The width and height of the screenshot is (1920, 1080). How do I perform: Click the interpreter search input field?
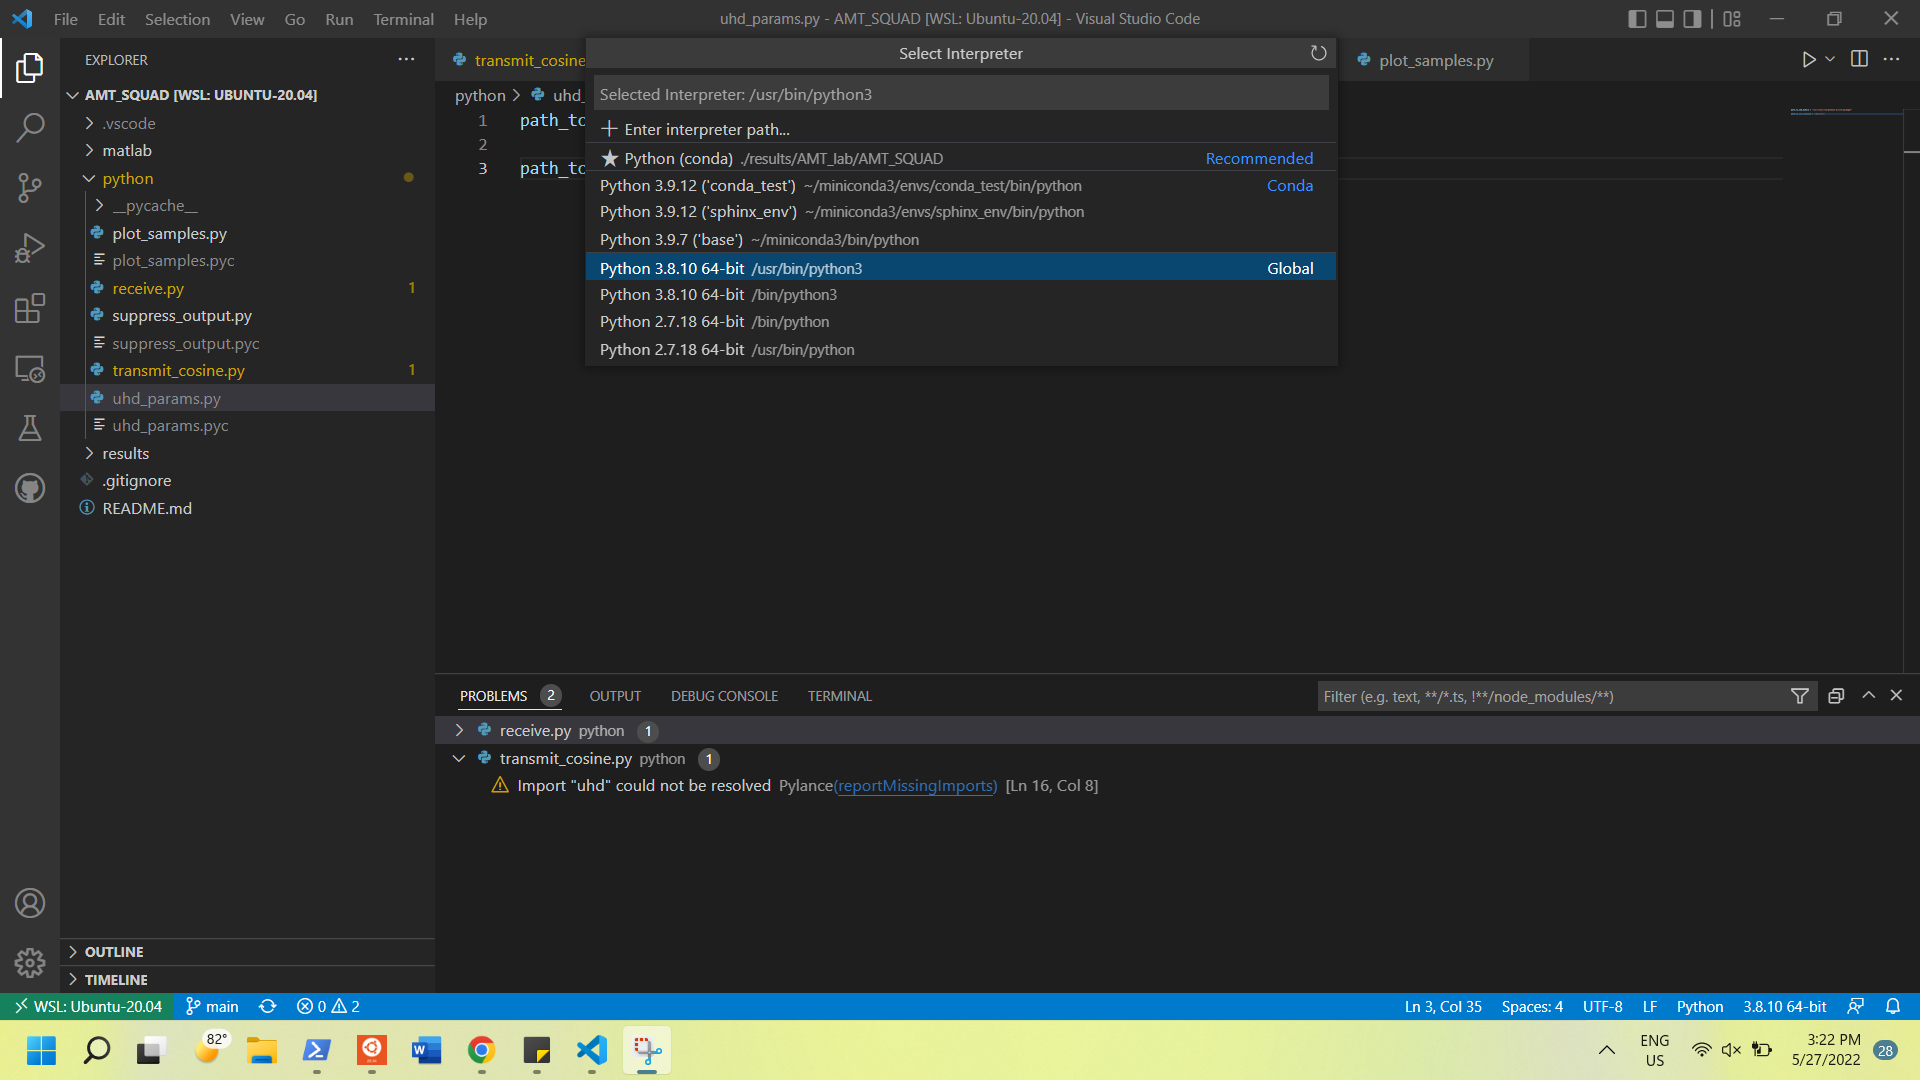pyautogui.click(x=961, y=94)
